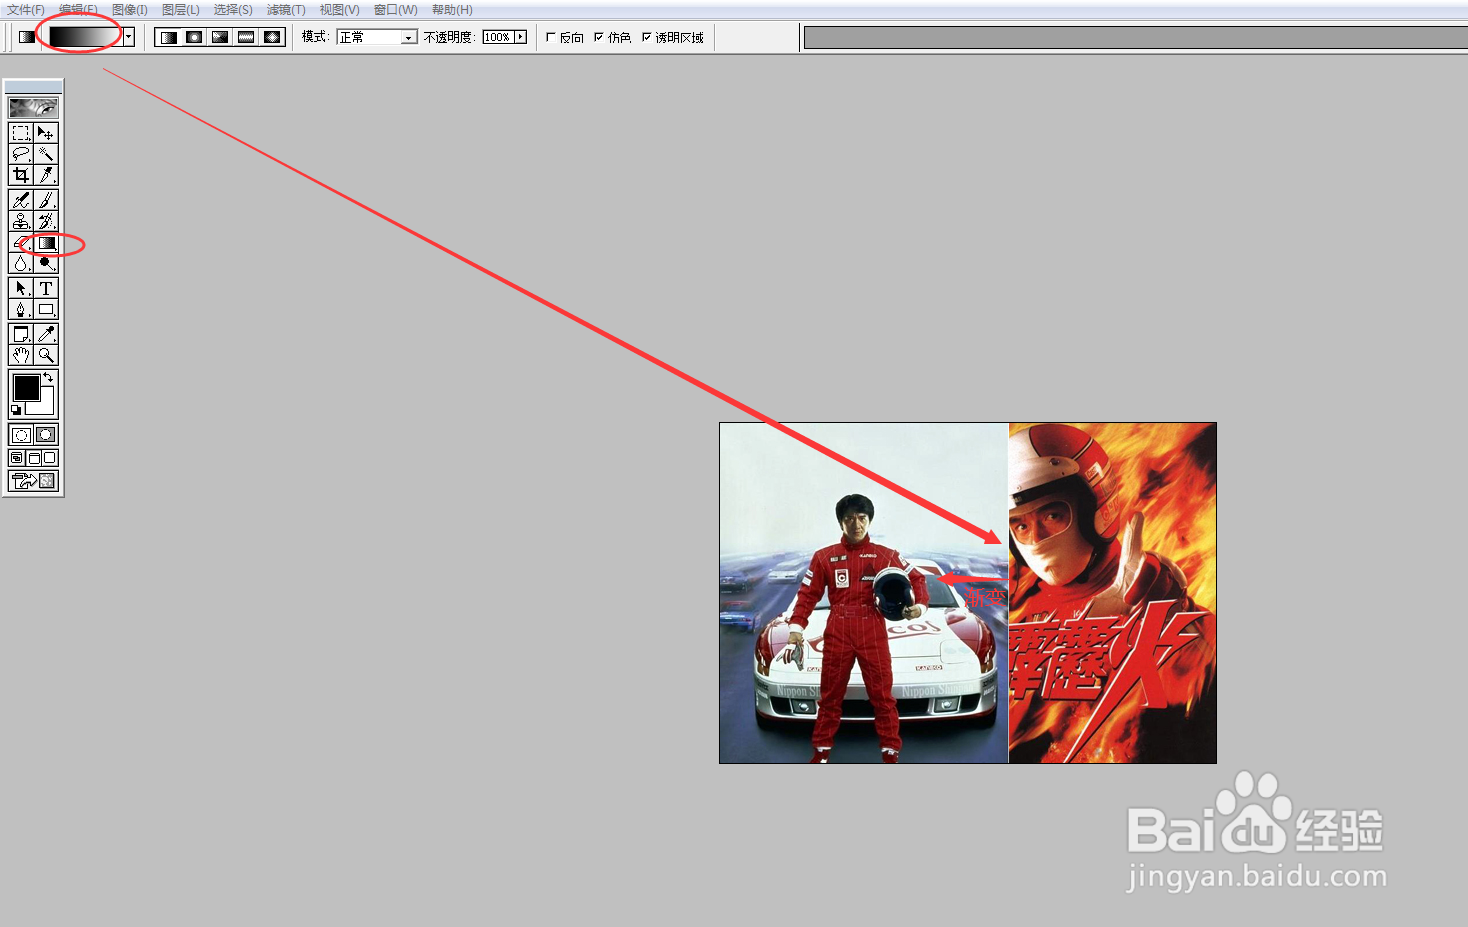Open the opacity slider arrow
Image resolution: width=1468 pixels, height=927 pixels.
point(520,37)
